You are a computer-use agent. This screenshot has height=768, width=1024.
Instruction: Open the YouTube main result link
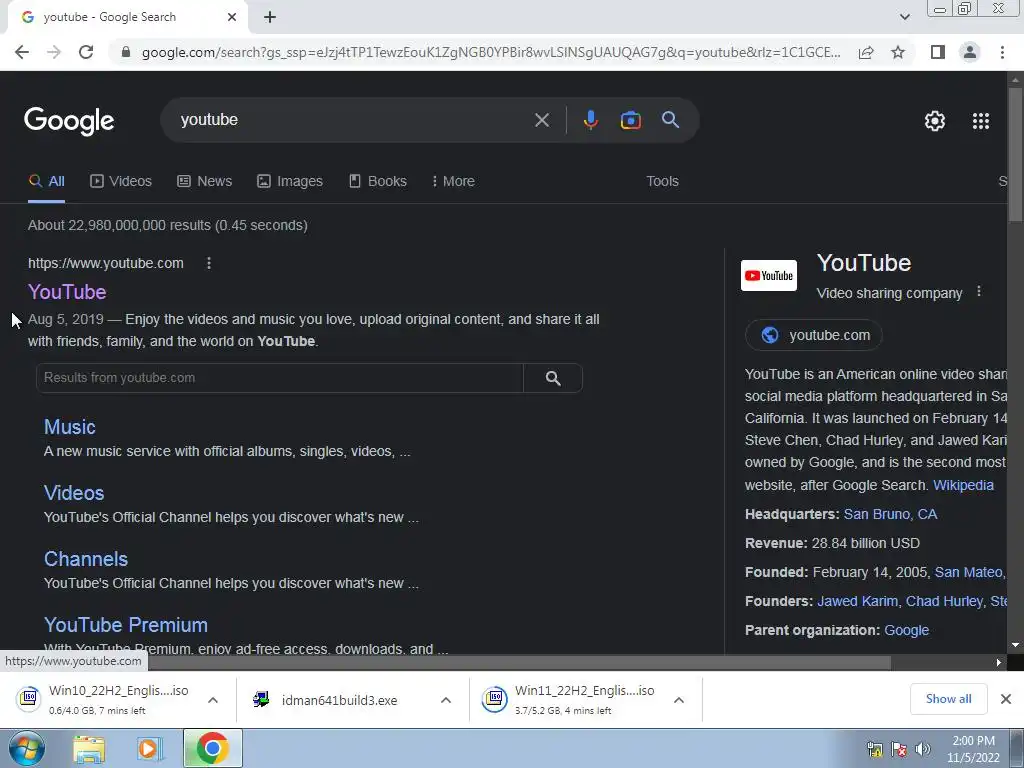coord(67,292)
